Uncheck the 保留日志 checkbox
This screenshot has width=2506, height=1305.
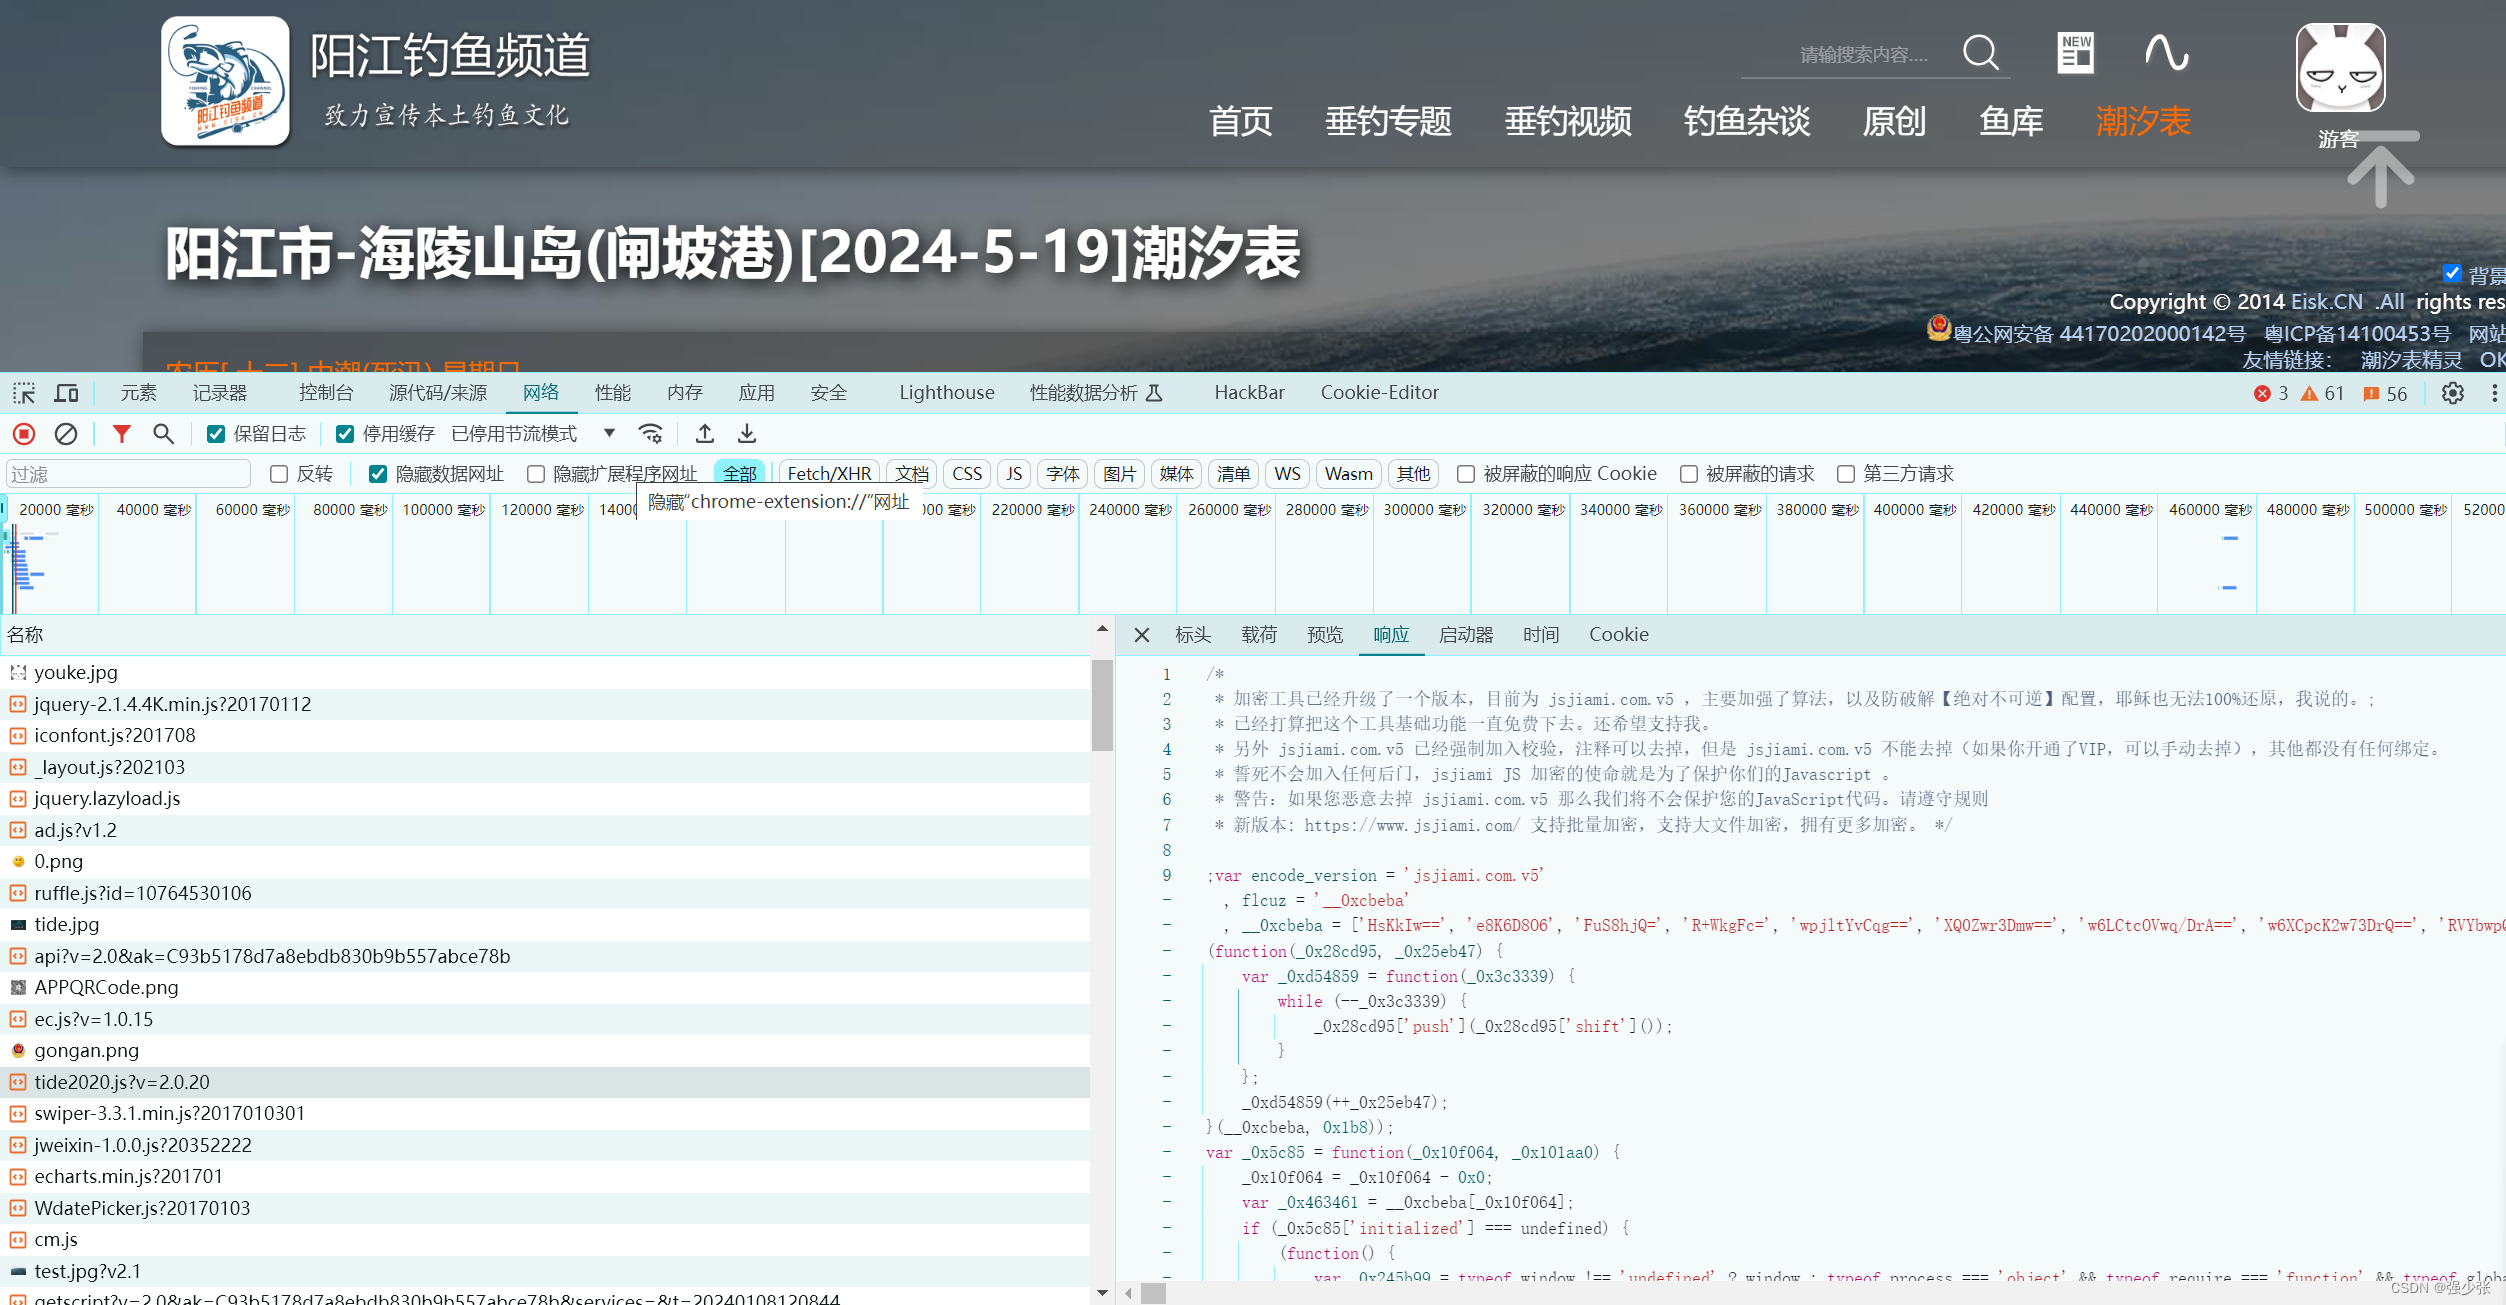[x=216, y=434]
